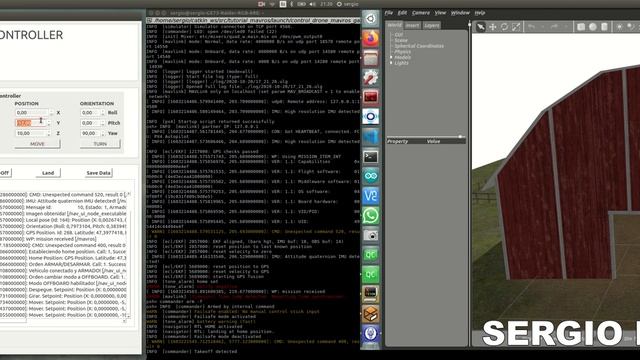Switch to the World tab in Gazebo
This screenshot has width=640, height=360.
(394, 25)
